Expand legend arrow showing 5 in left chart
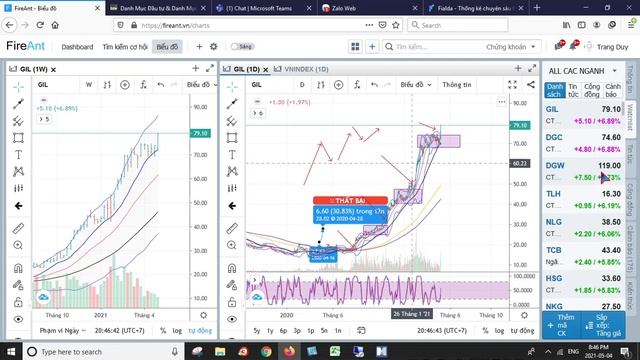 (x=44, y=119)
